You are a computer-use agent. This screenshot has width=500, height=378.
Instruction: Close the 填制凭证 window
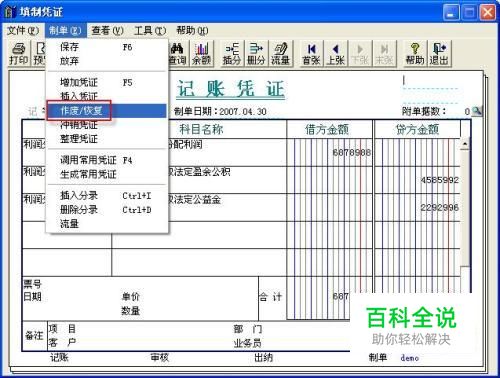coord(487,13)
